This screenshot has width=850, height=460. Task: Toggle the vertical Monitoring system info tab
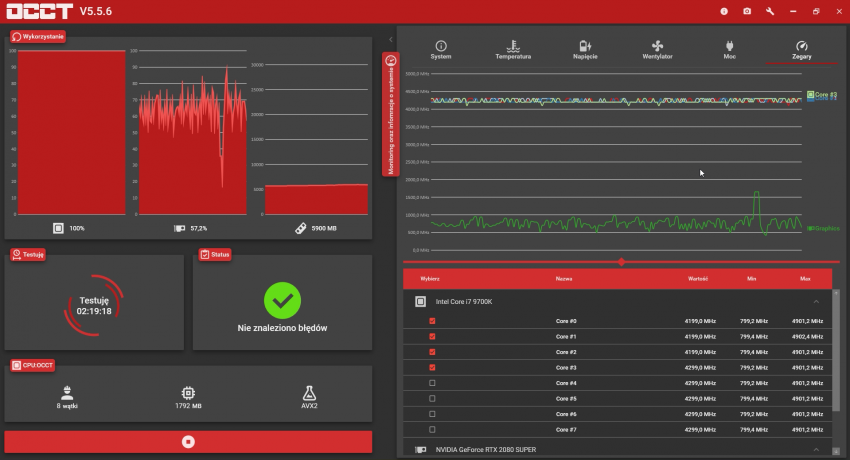pyautogui.click(x=391, y=114)
